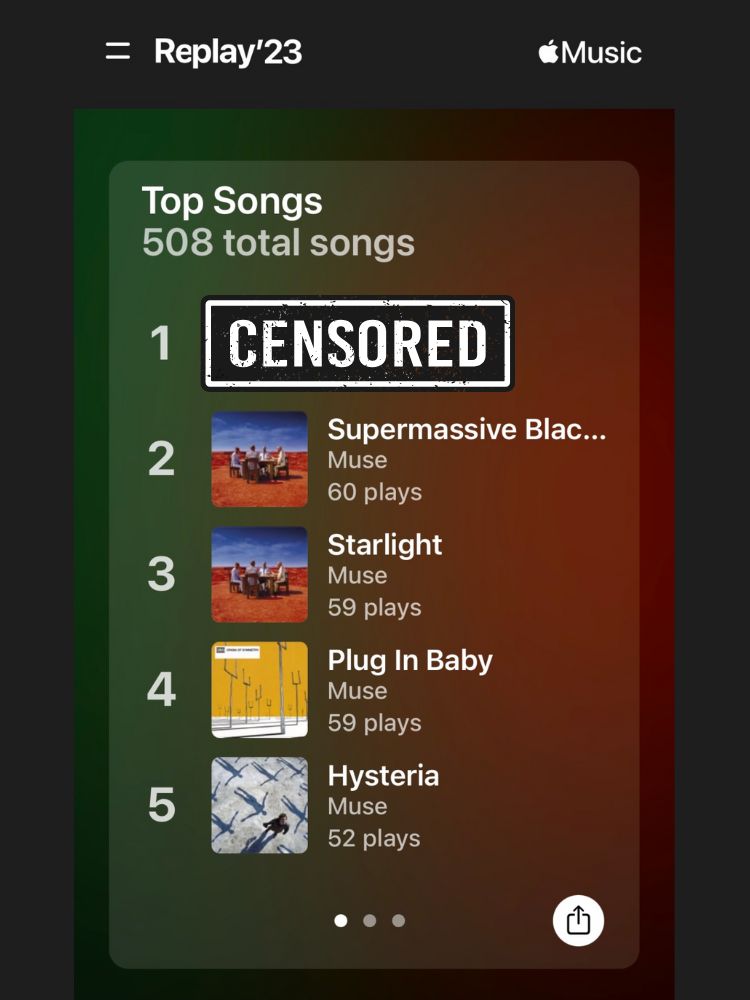Open the hamburger menu icon
This screenshot has height=1000, width=750.
point(118,52)
